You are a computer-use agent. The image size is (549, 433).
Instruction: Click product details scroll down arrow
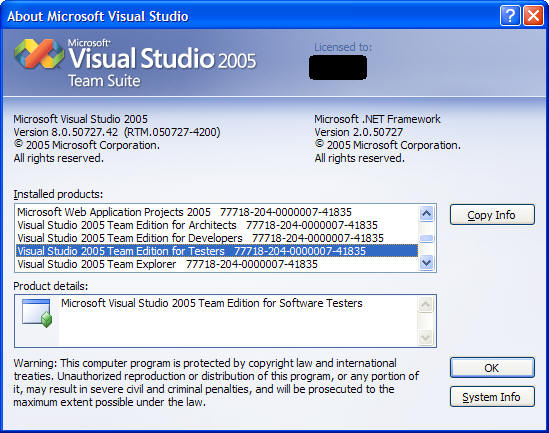click(426, 337)
